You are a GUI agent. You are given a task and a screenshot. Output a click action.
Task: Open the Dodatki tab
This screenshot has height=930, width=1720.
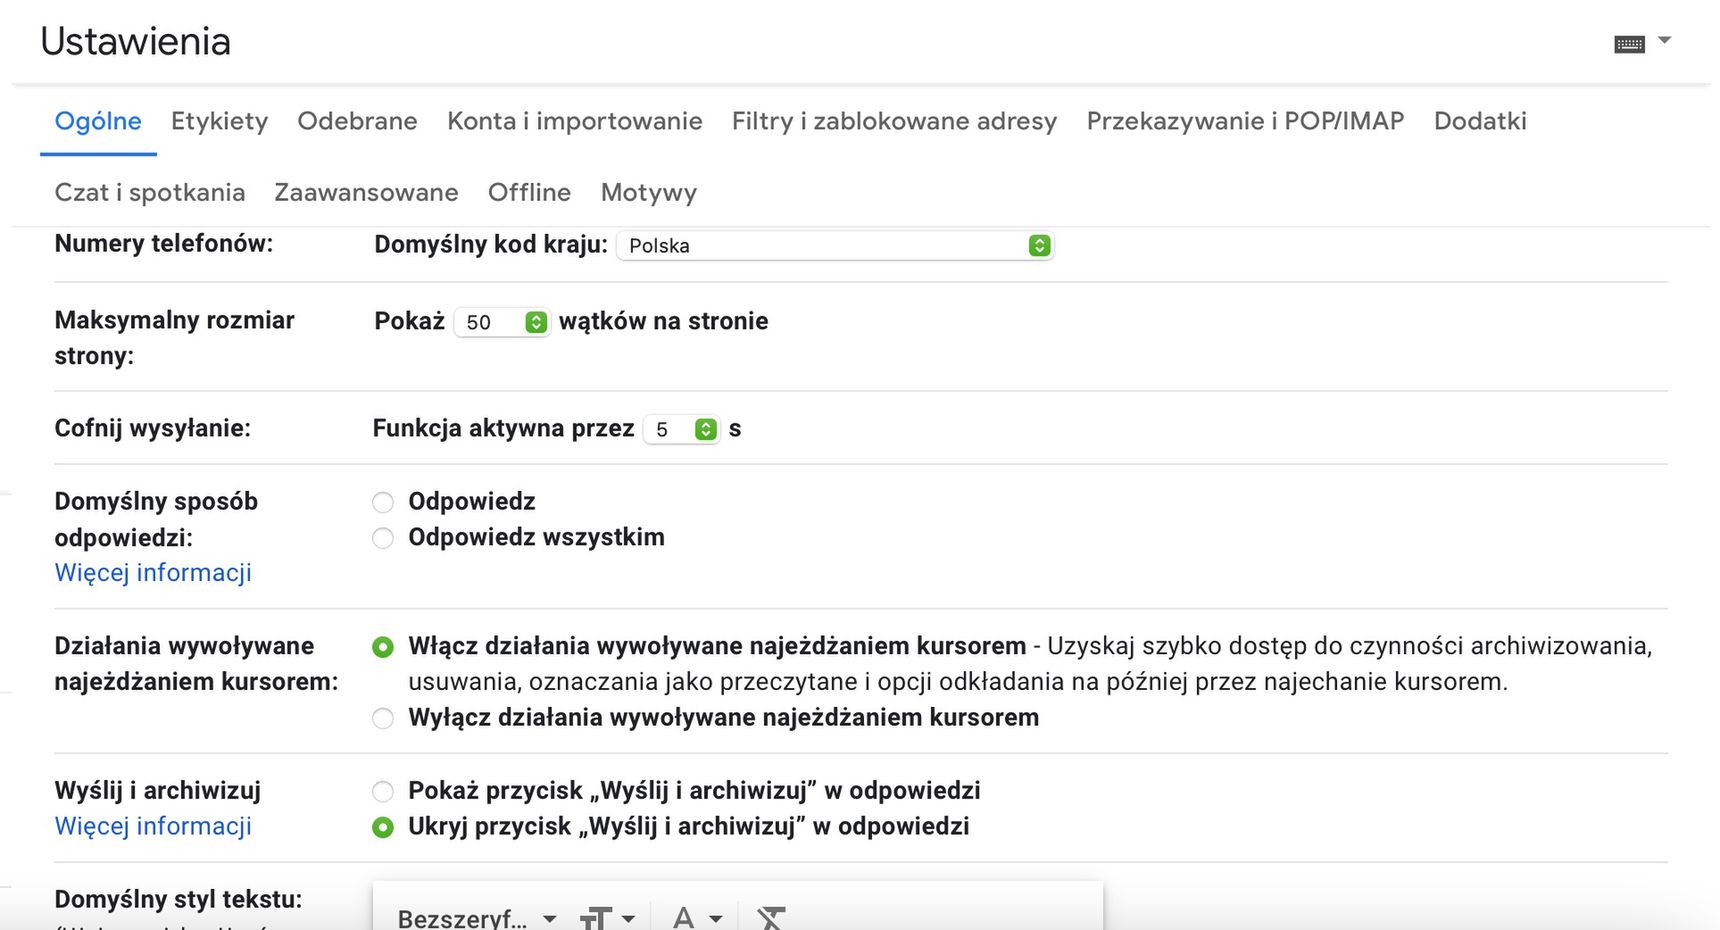[1480, 121]
